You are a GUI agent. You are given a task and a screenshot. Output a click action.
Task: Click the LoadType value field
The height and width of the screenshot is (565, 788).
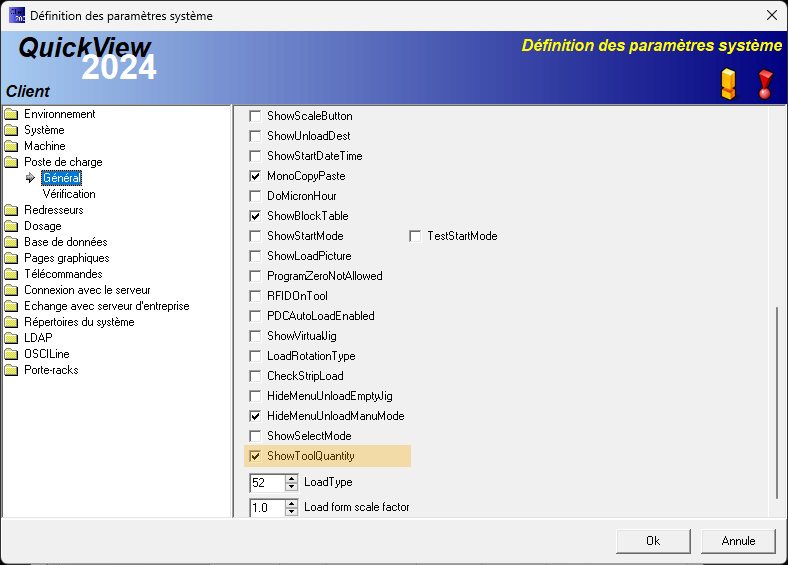(268, 483)
